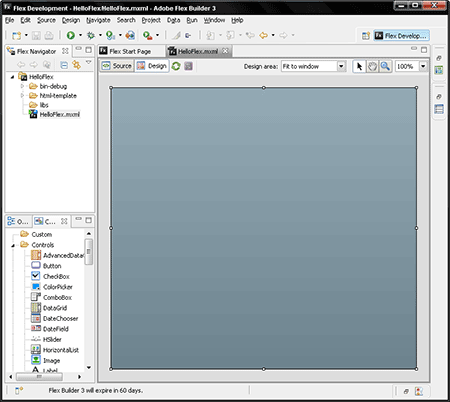
Task: Click the green Run application icon
Action: 71,35
